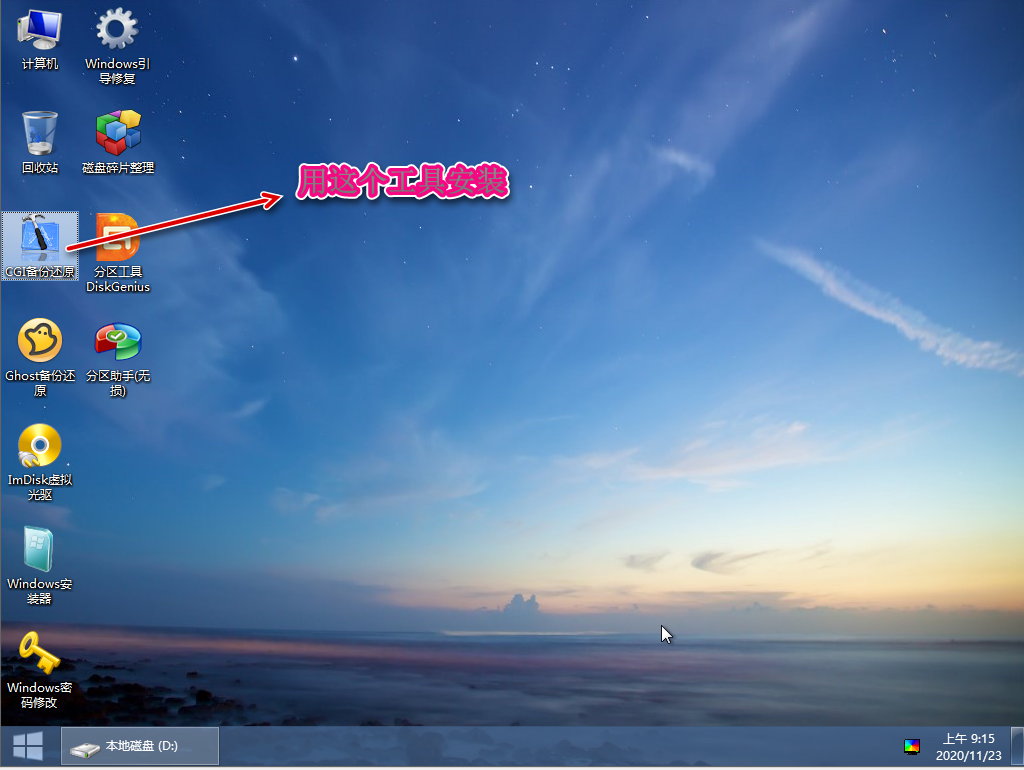Select the CGI备份还原 tool icon
1024x770 pixels.
[40, 239]
